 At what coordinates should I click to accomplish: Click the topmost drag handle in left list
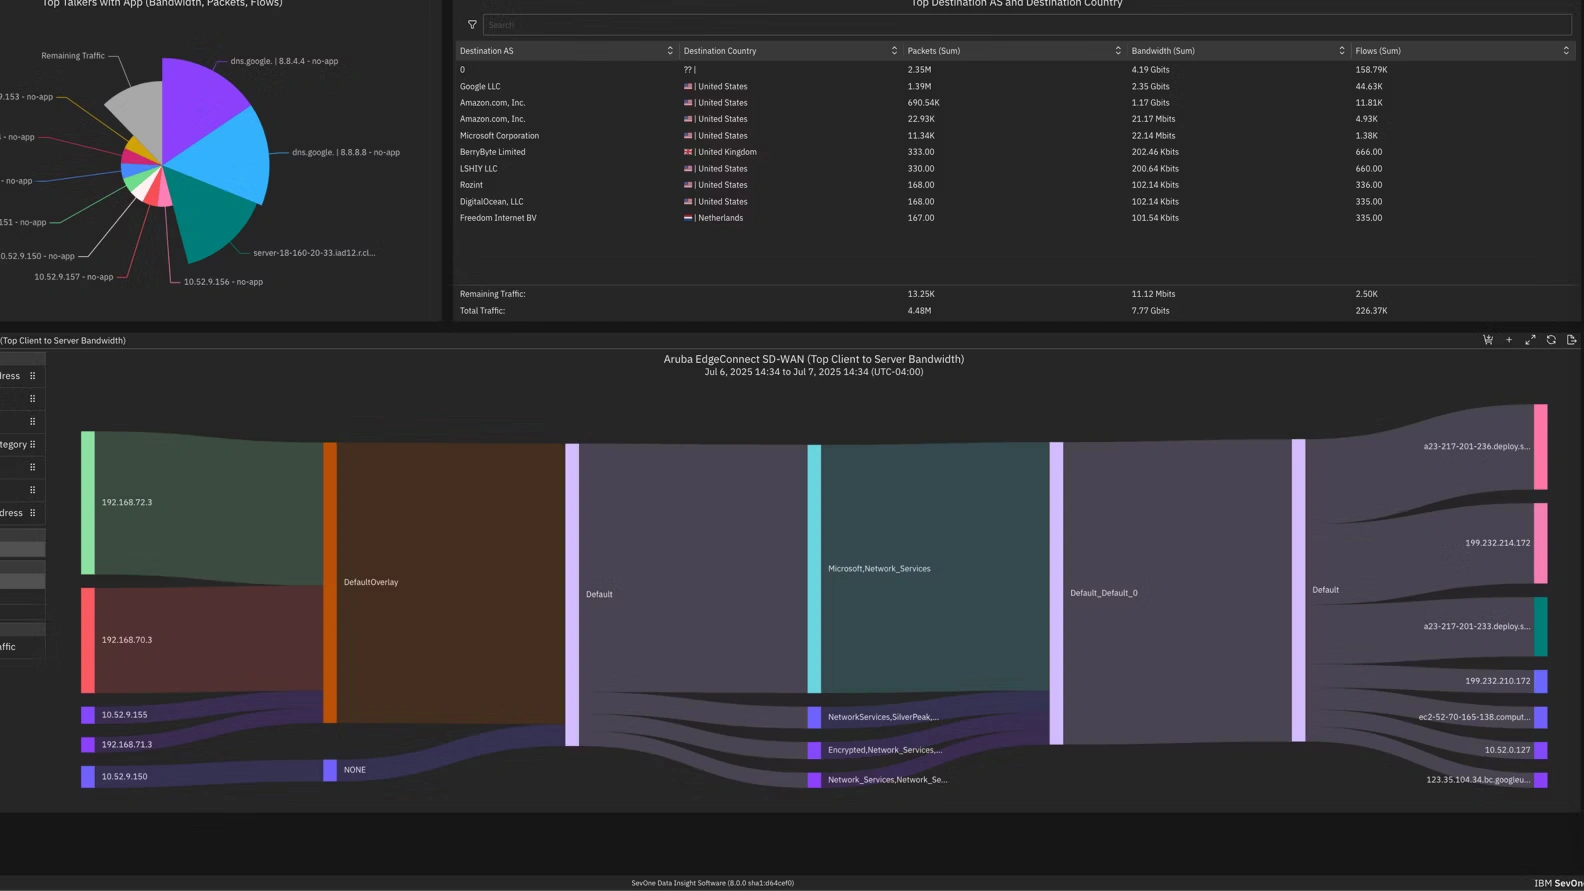tap(33, 376)
